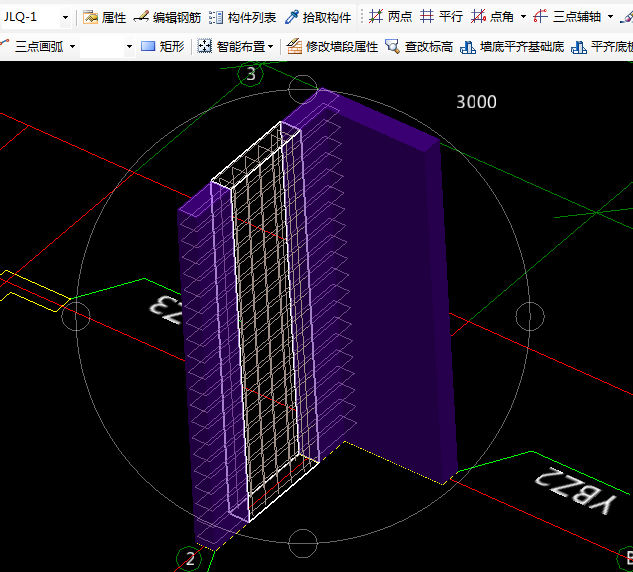Expand the 智能布置 dropdown arrow

point(270,46)
